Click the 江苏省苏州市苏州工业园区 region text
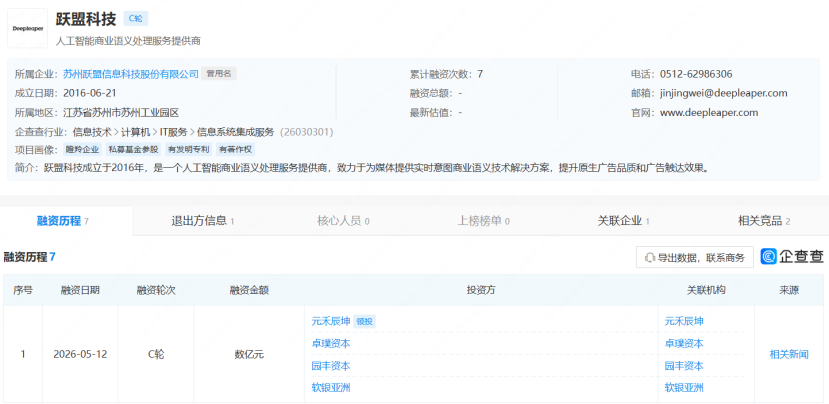This screenshot has width=829, height=404. click(x=121, y=112)
